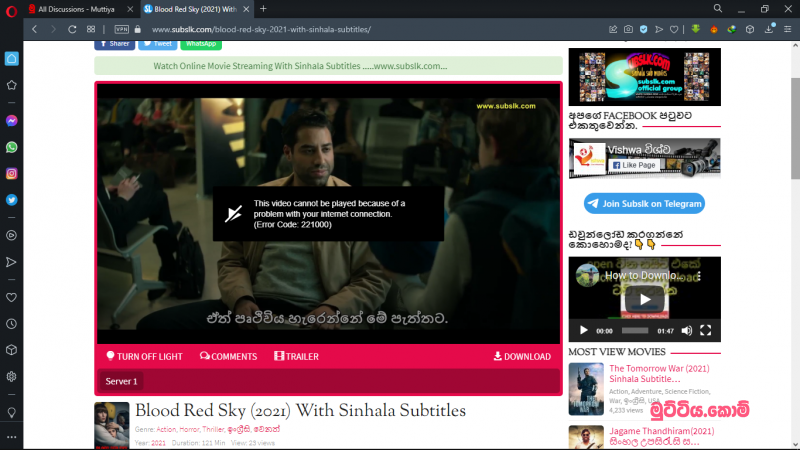The width and height of the screenshot is (800, 450).
Task: Reload the current page
Action: (72, 30)
